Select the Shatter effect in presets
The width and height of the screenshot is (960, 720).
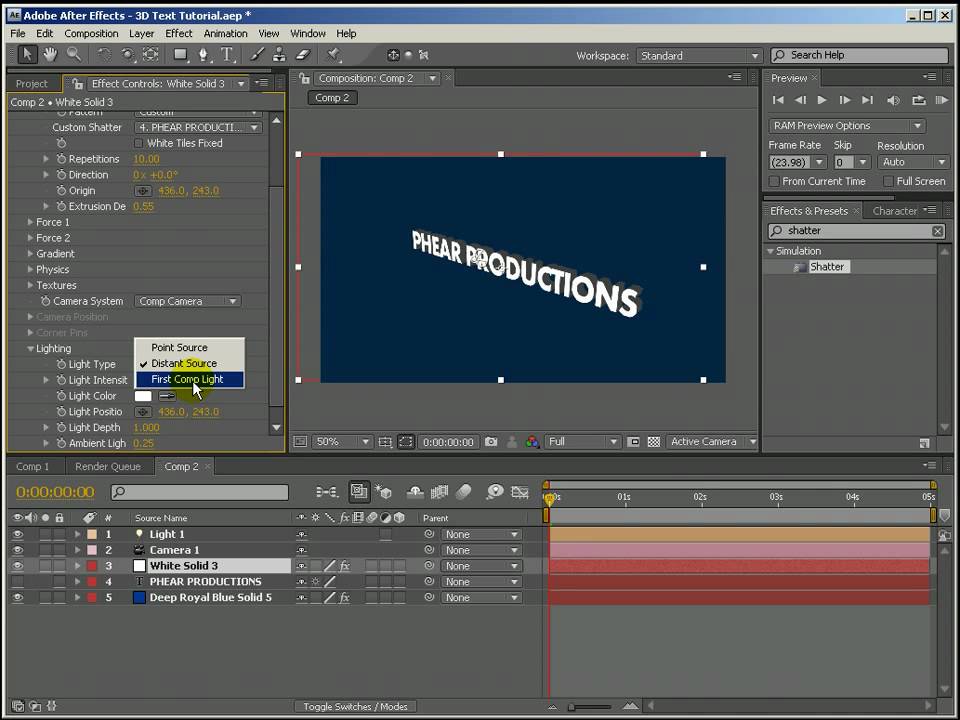pos(827,267)
